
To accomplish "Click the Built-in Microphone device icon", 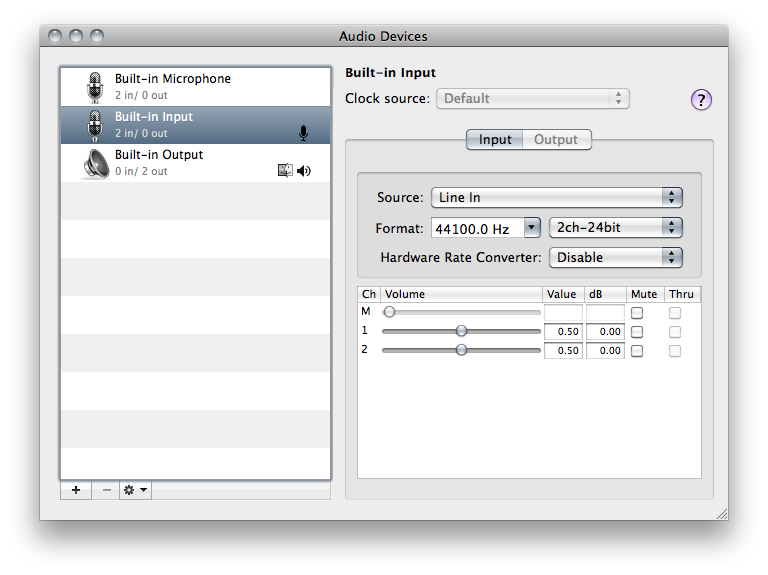I will 95,87.
